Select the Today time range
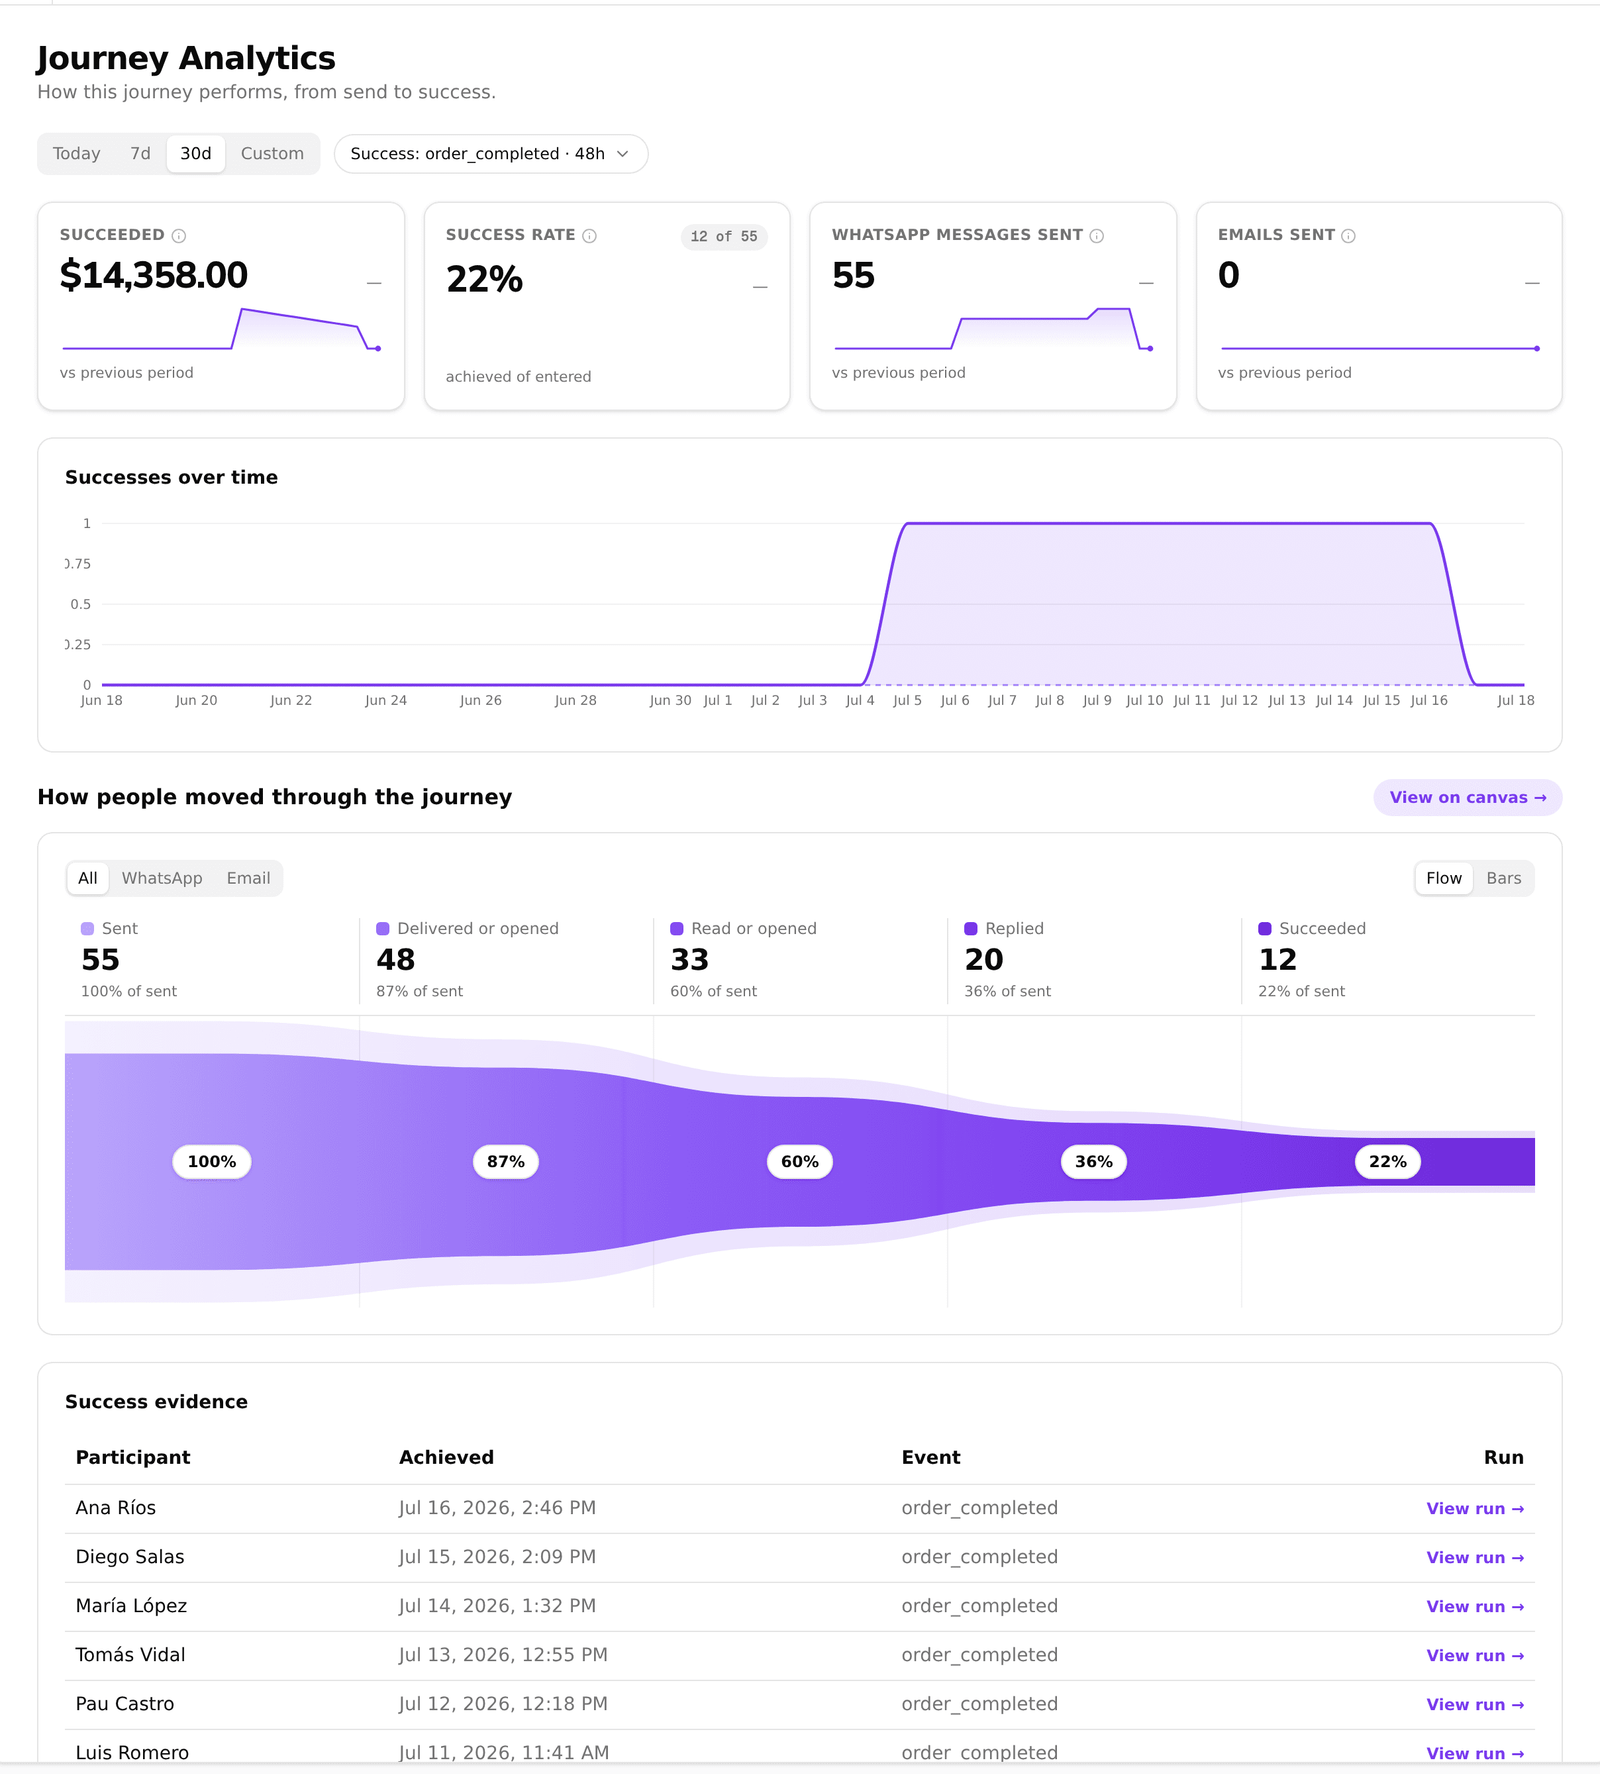Viewport: 1600px width, 1774px height. (77, 154)
